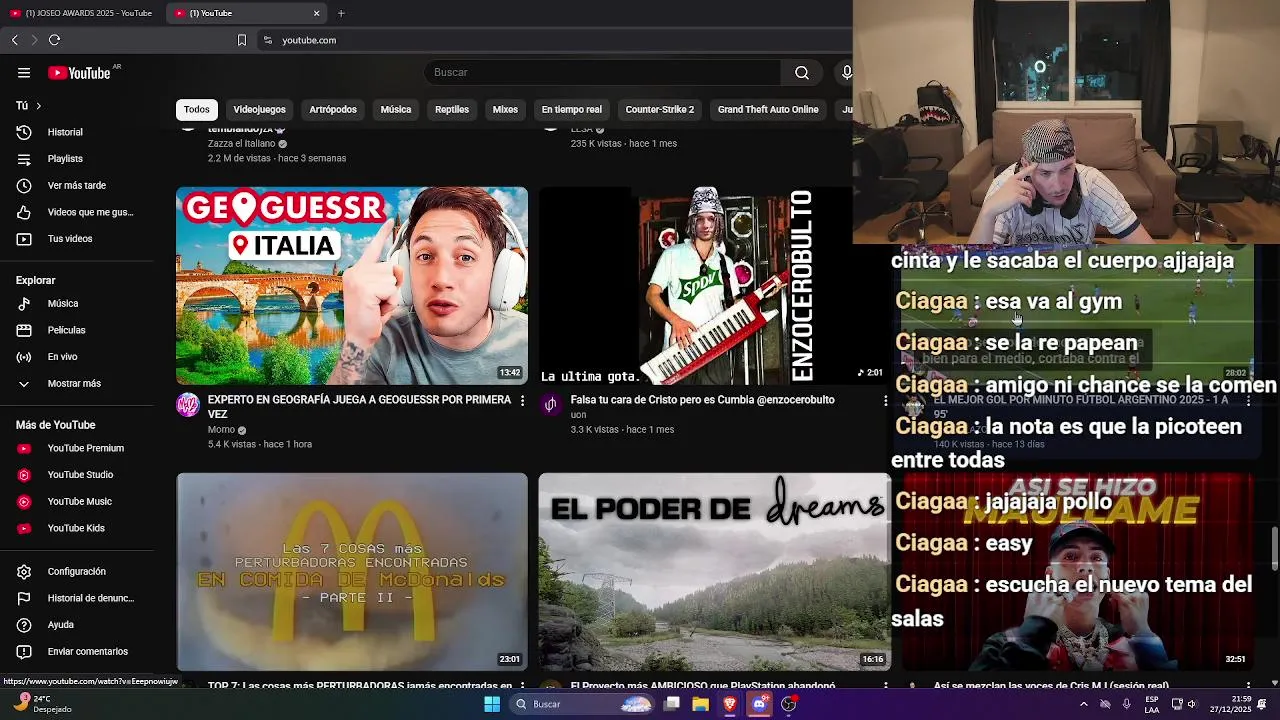Image resolution: width=1280 pixels, height=720 pixels.
Task: Open the YouTube hamburger guide menu
Action: click(24, 73)
